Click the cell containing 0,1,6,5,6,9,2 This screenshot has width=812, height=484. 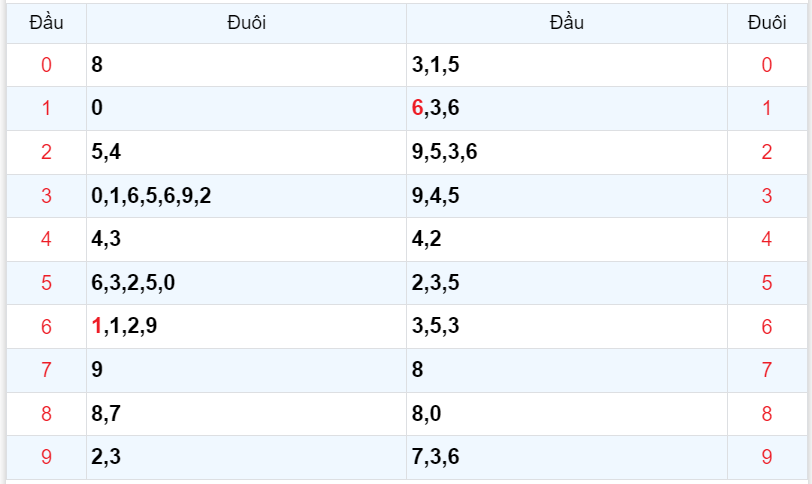tap(151, 196)
